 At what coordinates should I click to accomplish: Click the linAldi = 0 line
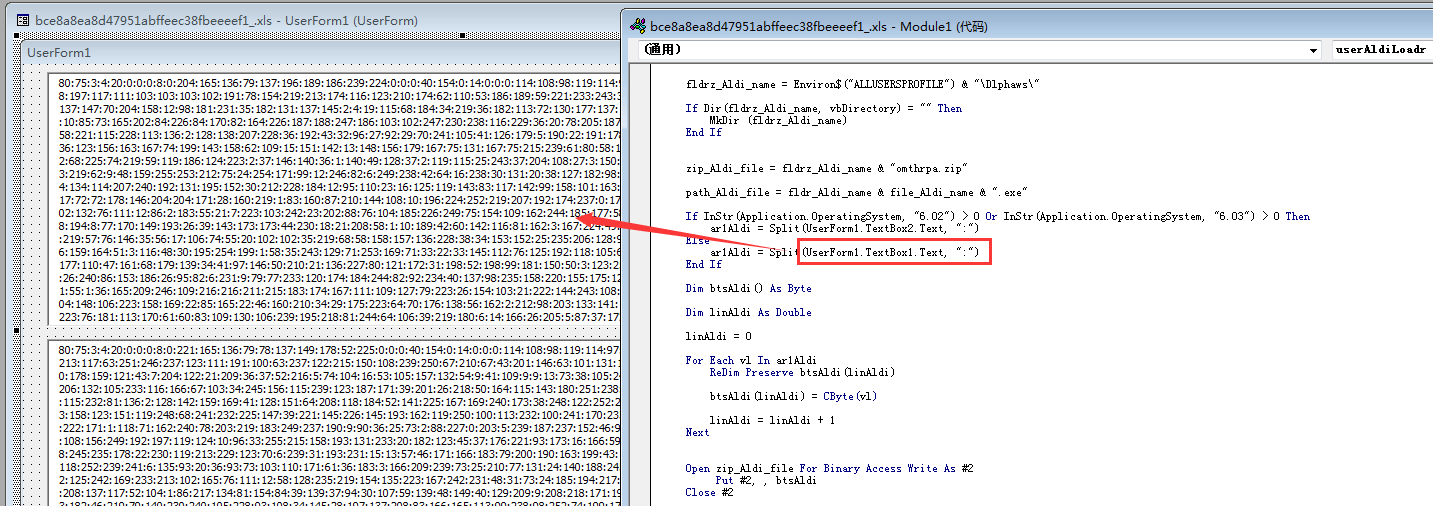[718, 336]
